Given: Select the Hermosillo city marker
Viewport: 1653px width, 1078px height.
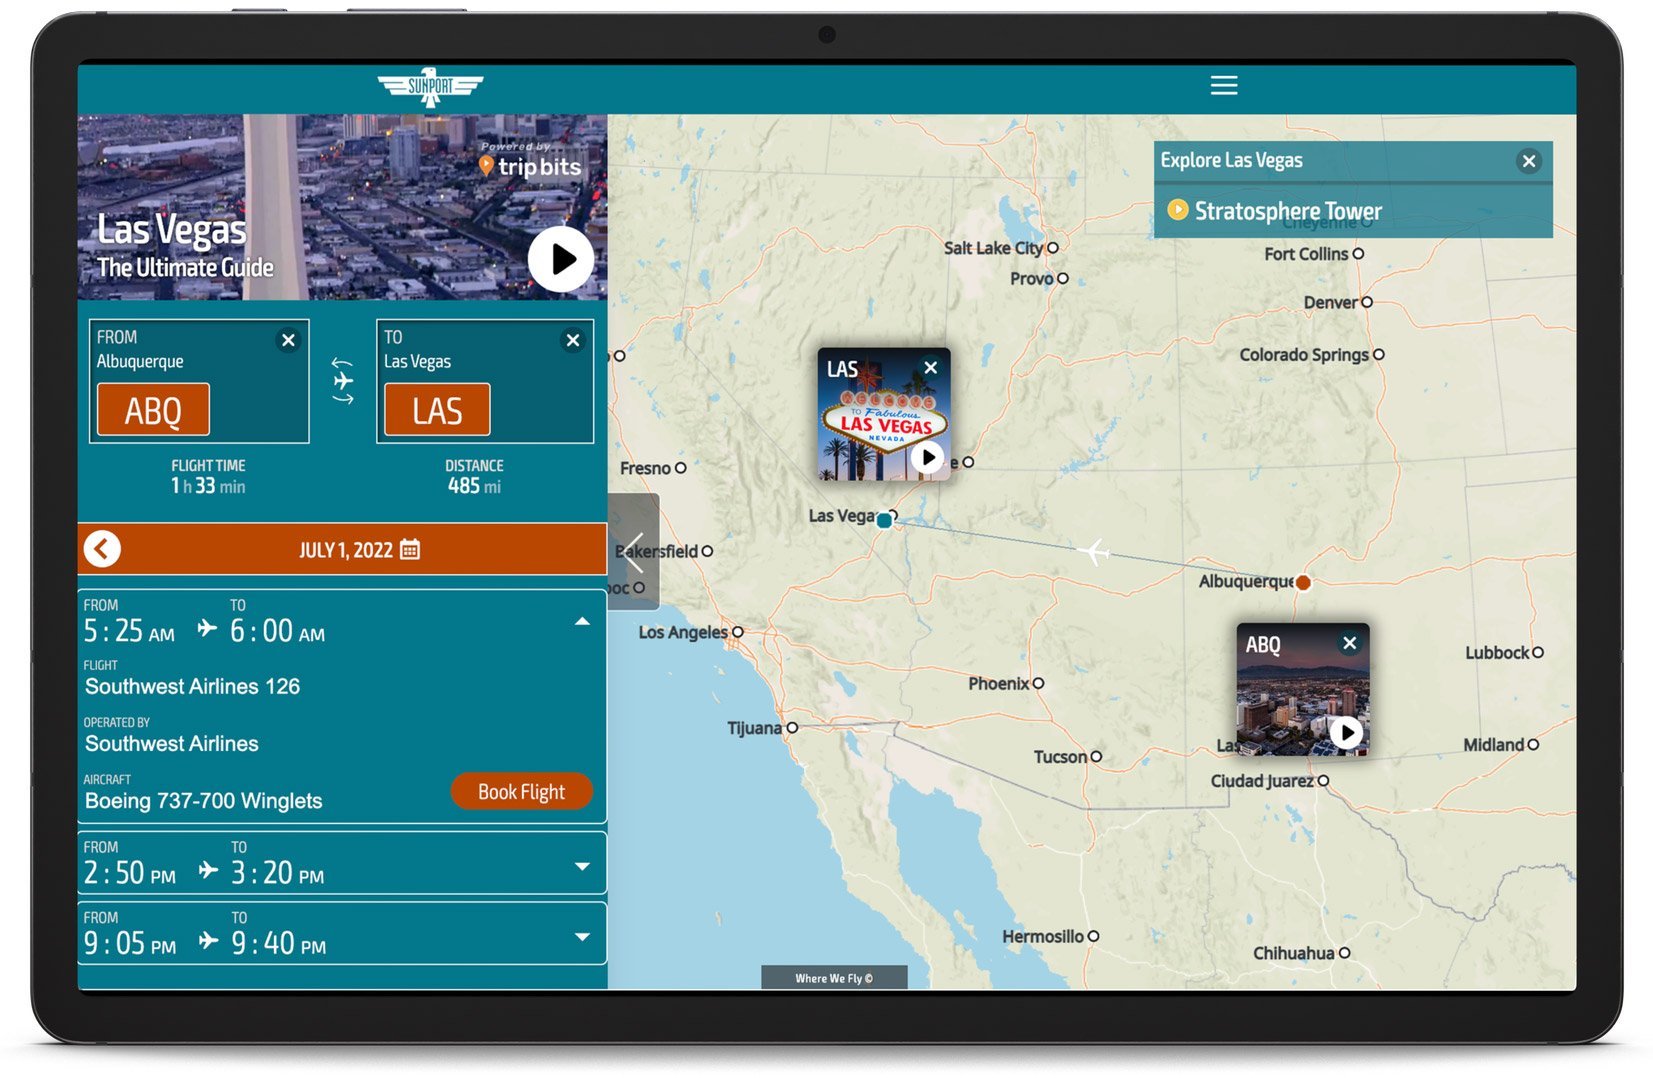Looking at the screenshot, I should pos(1093,936).
